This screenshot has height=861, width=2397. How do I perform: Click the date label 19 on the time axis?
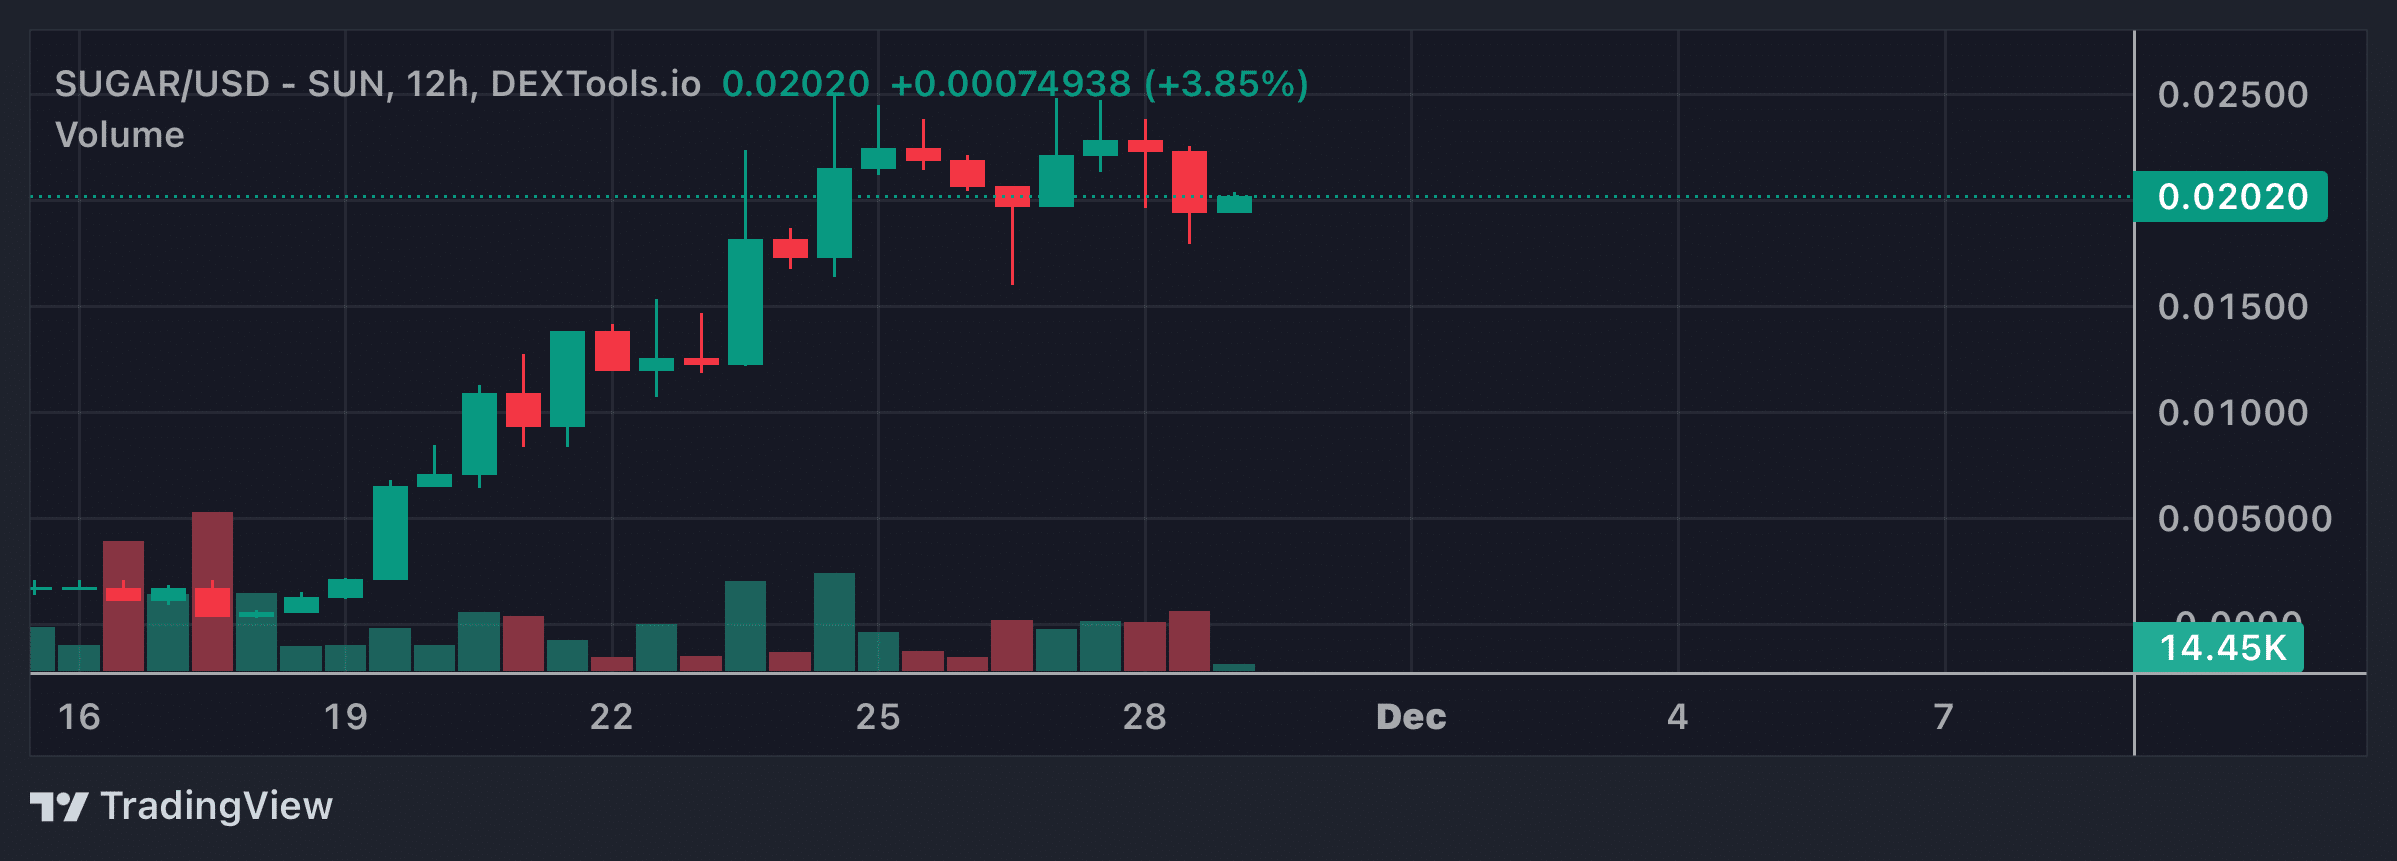pyautogui.click(x=346, y=717)
